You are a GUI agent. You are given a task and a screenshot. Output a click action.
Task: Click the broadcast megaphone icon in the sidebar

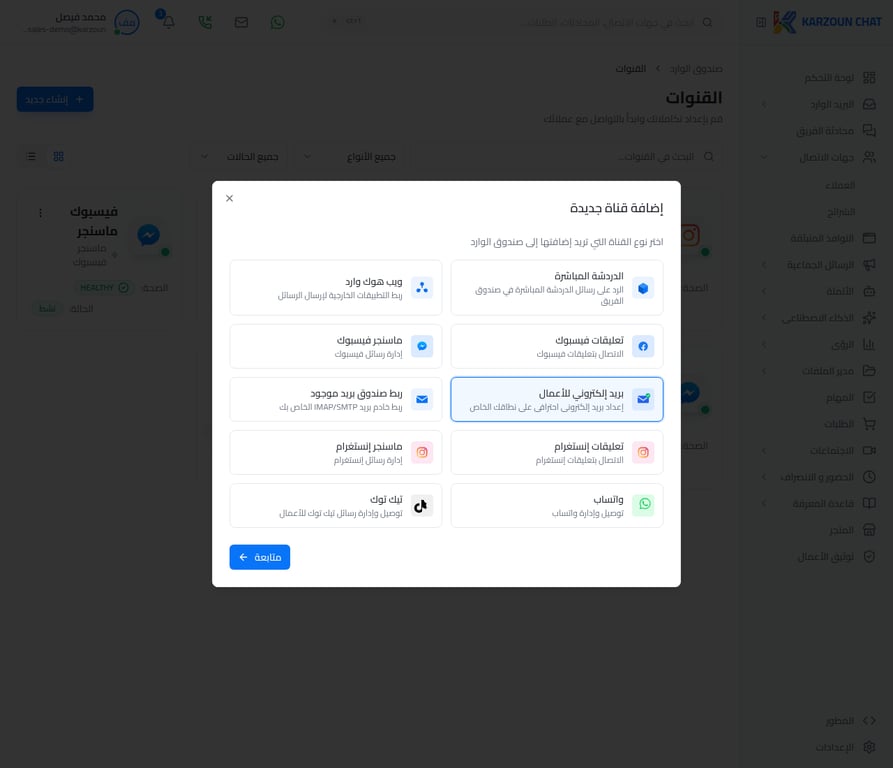tap(869, 265)
